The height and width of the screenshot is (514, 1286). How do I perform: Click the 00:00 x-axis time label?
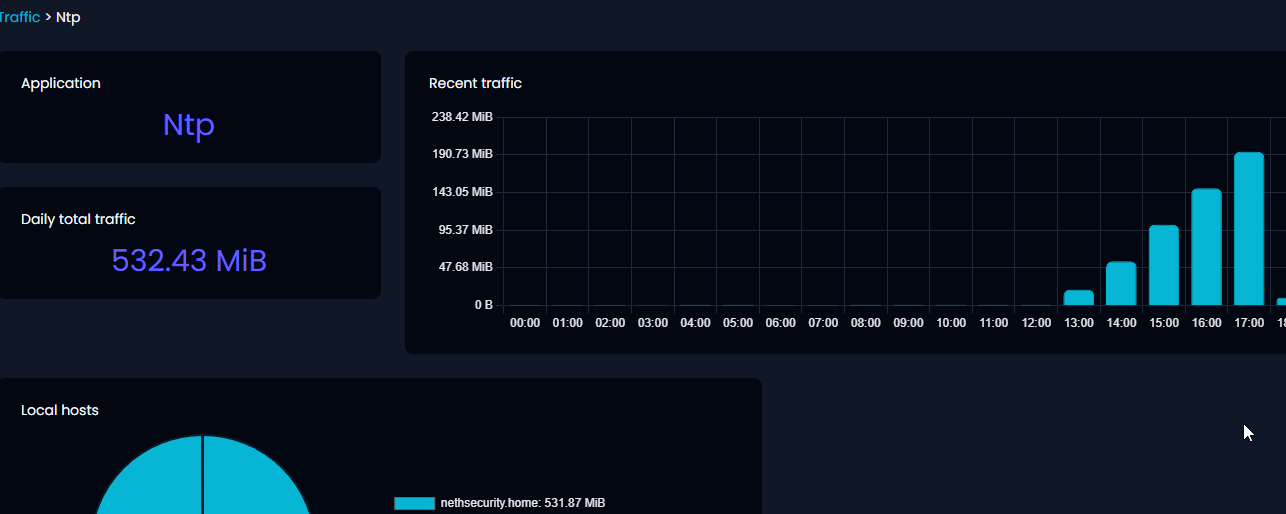525,323
